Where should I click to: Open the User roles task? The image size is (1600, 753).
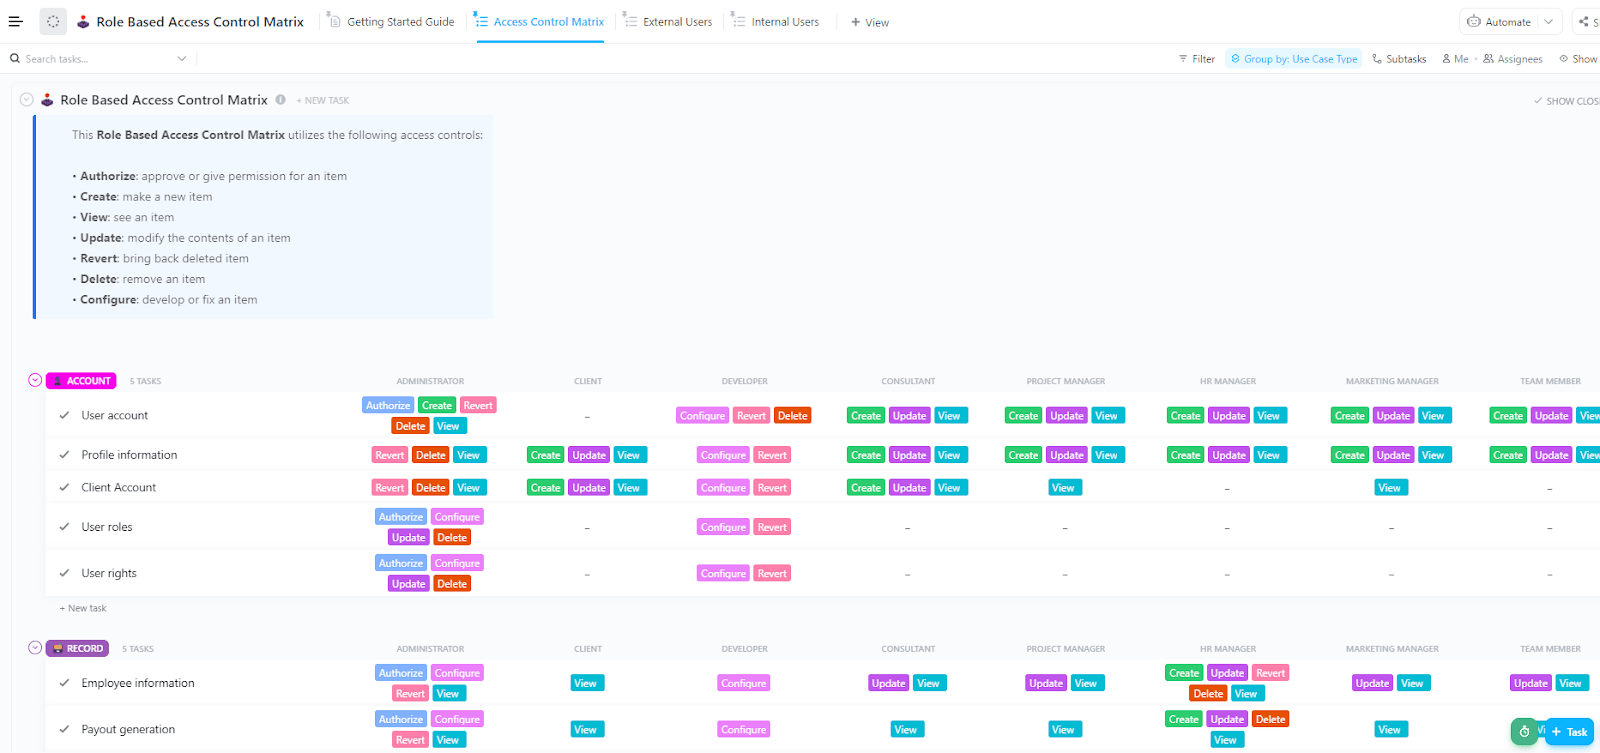pos(107,527)
